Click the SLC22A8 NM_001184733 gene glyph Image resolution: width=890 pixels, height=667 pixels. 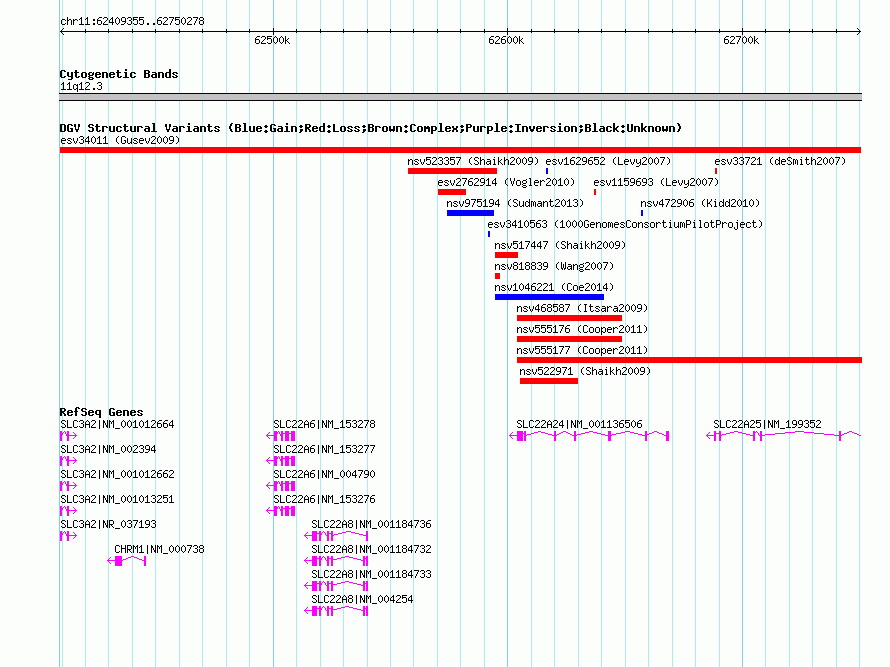click(x=336, y=586)
